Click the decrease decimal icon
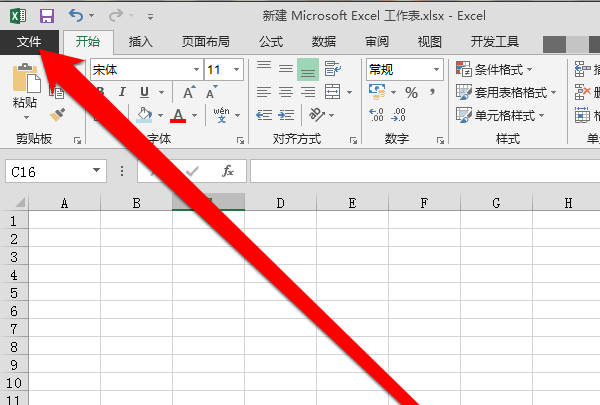Image resolution: width=600 pixels, height=405 pixels. click(398, 115)
